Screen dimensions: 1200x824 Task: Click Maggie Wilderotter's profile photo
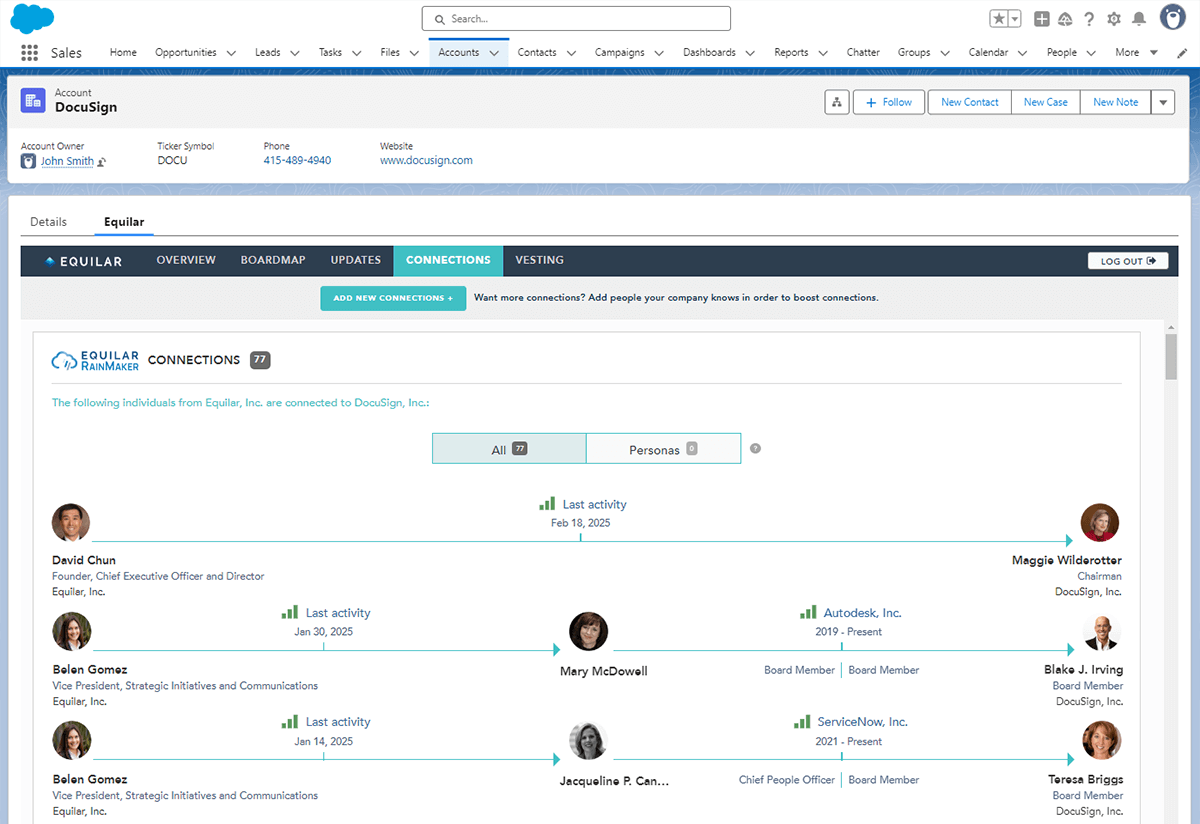(x=1100, y=523)
